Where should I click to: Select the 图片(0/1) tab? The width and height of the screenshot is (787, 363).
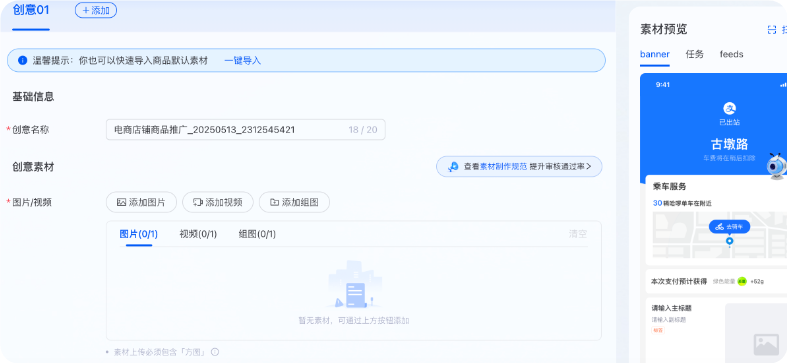click(x=139, y=234)
